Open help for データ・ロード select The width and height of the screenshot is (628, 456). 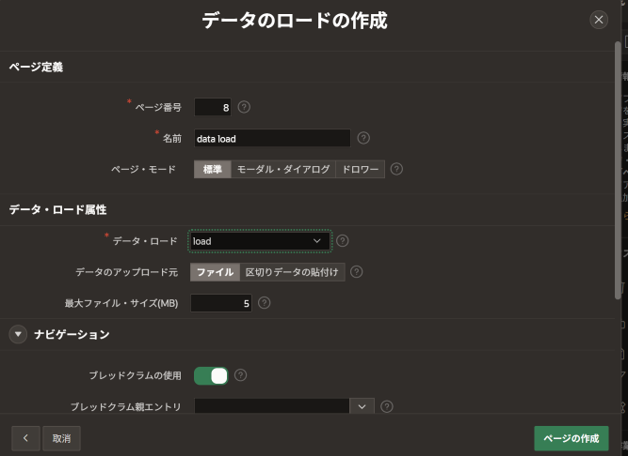click(342, 241)
